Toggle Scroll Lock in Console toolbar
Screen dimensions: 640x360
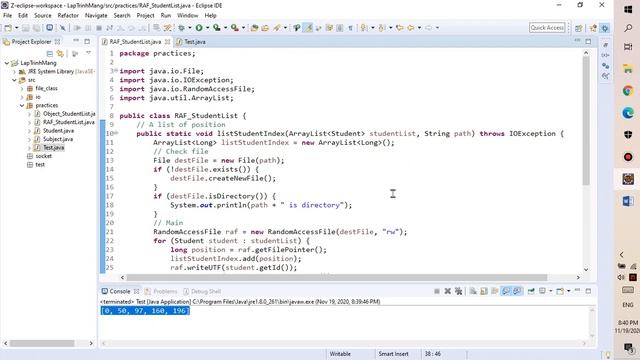pos(484,291)
